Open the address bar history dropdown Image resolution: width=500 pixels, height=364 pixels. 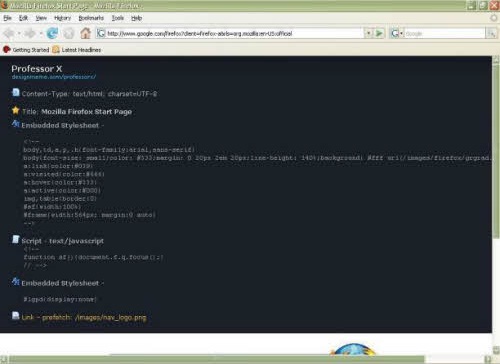click(368, 33)
